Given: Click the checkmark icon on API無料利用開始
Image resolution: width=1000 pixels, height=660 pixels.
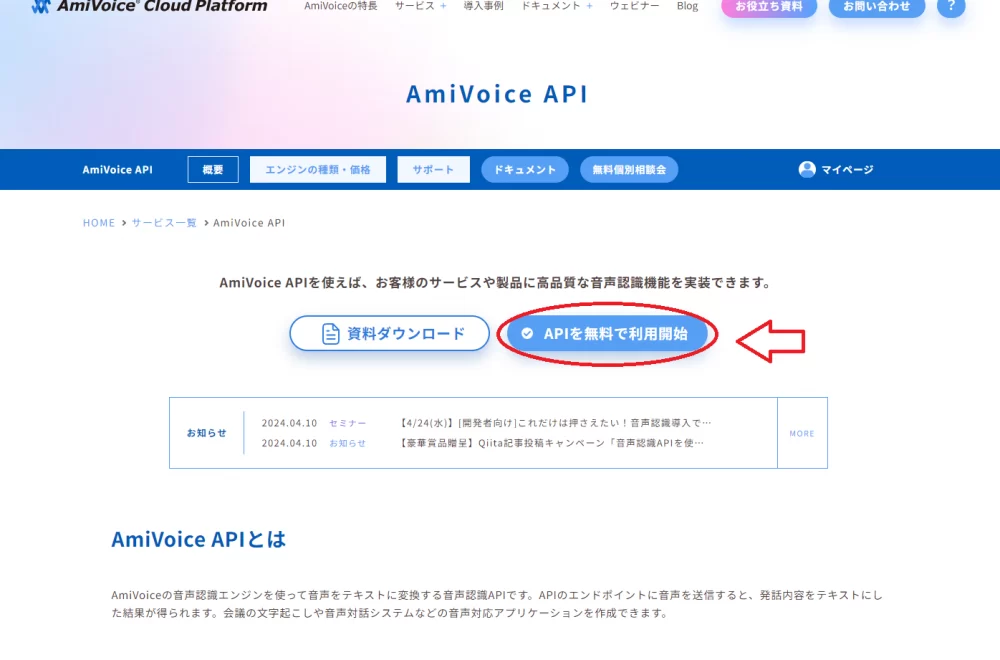Looking at the screenshot, I should pyautogui.click(x=527, y=334).
